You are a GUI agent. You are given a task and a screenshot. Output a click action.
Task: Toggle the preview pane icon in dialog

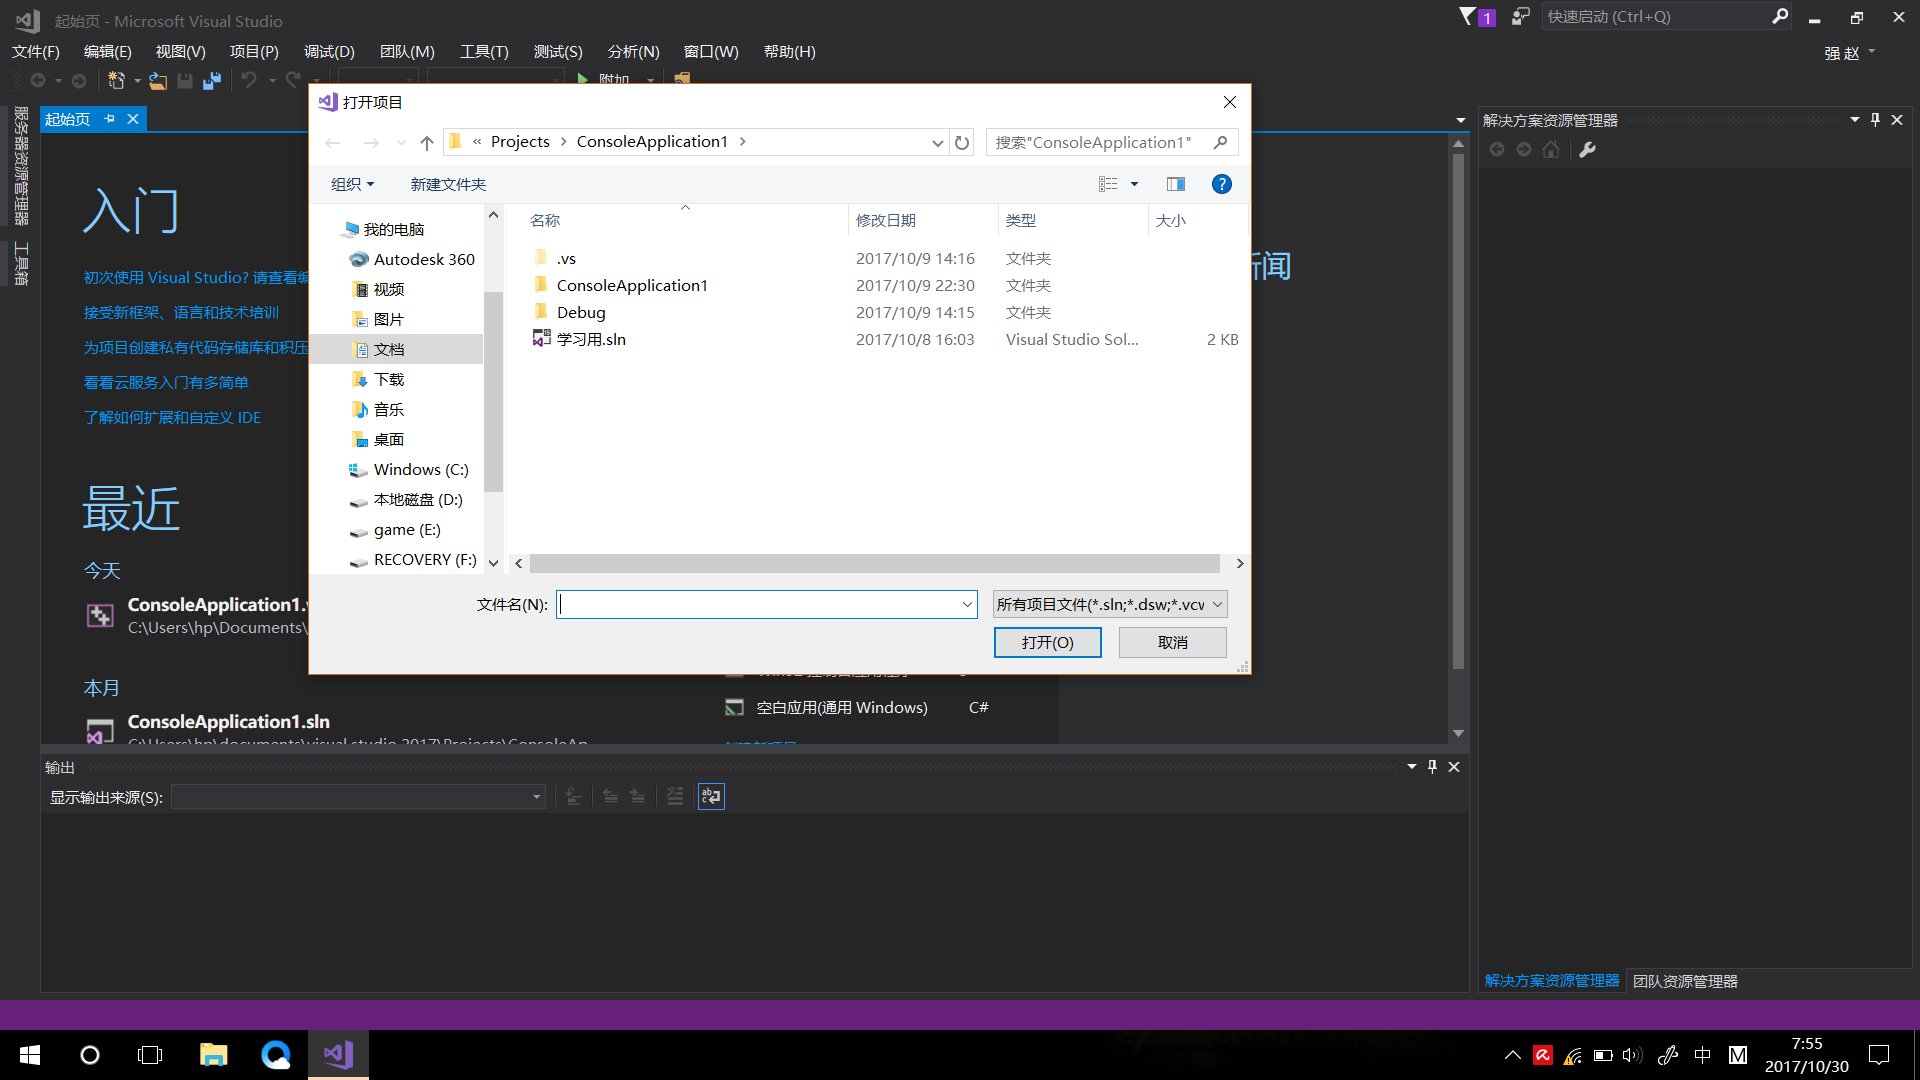(x=1176, y=184)
